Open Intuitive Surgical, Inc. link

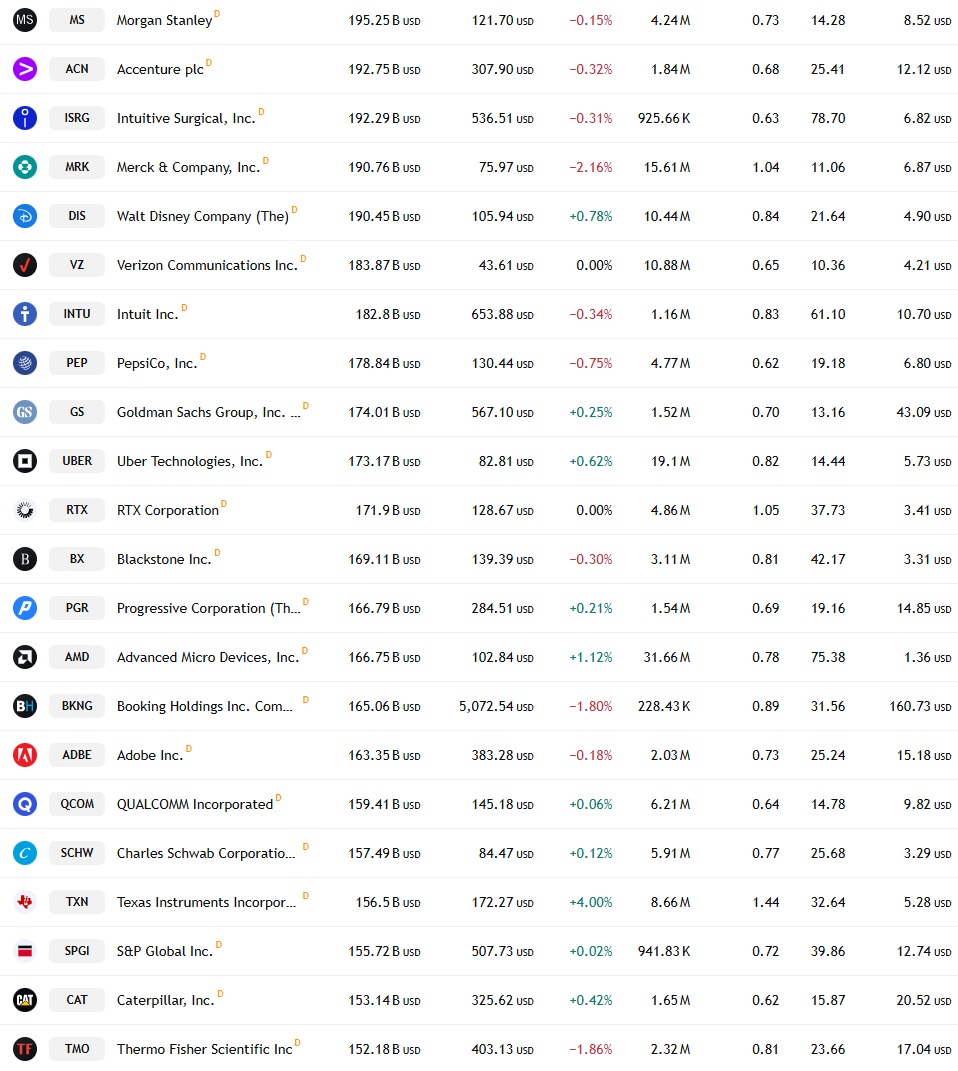tap(186, 119)
